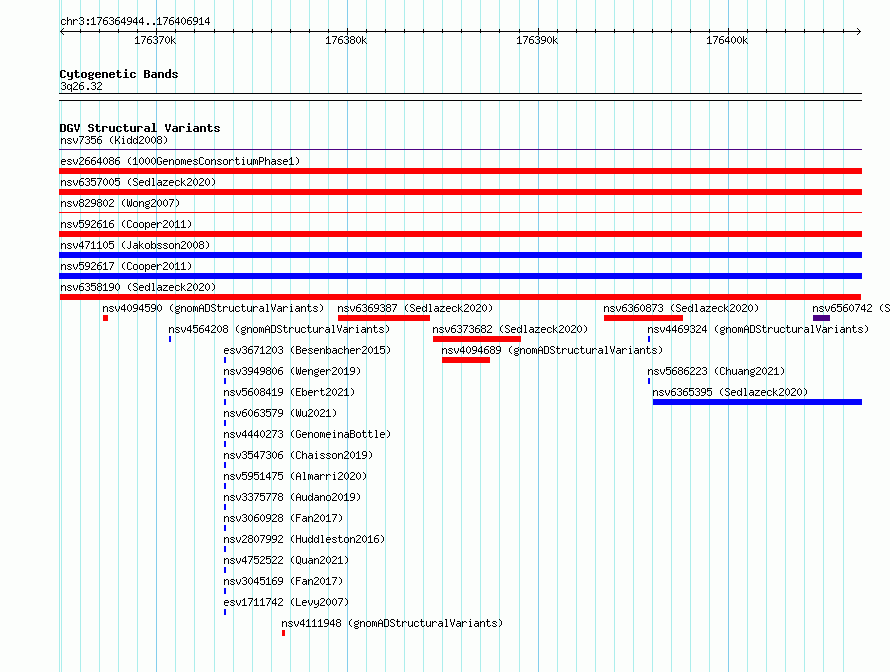Open the nsv6358190 (Sedlazeck2020) label
The image size is (890, 672).
coord(138,287)
